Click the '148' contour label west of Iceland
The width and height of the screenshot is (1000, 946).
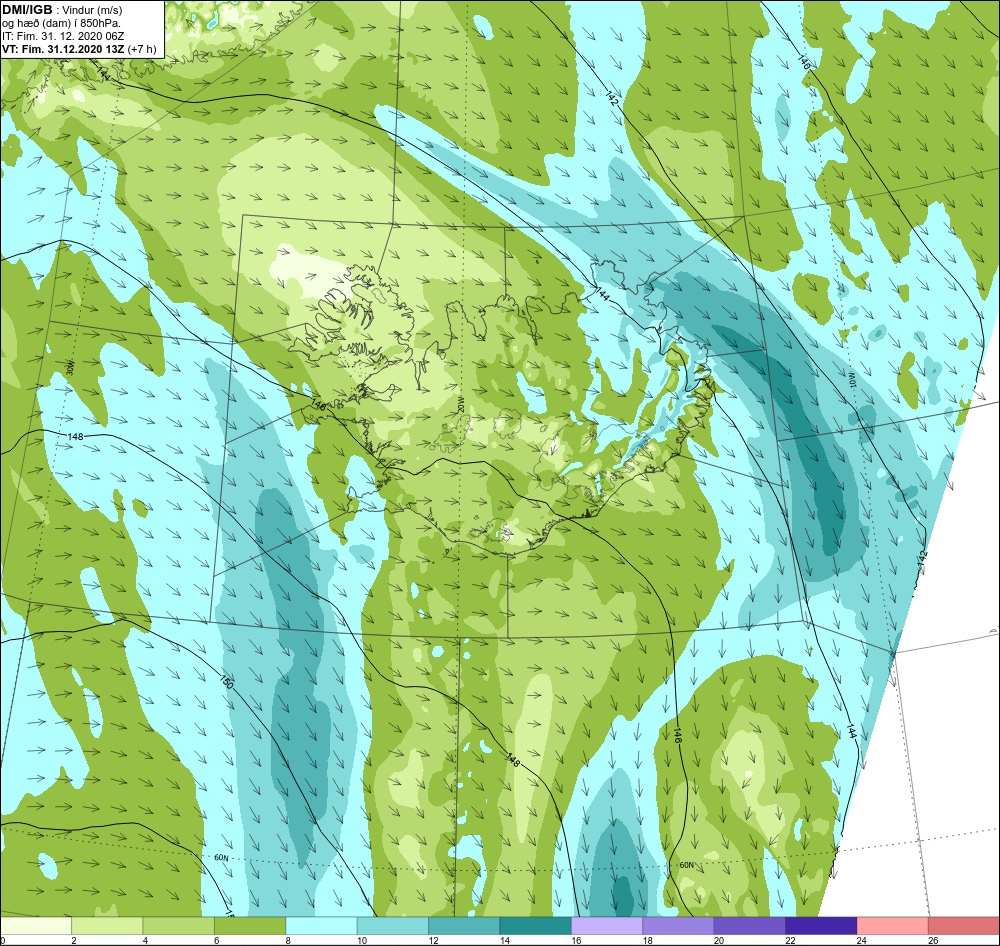pyautogui.click(x=75, y=437)
